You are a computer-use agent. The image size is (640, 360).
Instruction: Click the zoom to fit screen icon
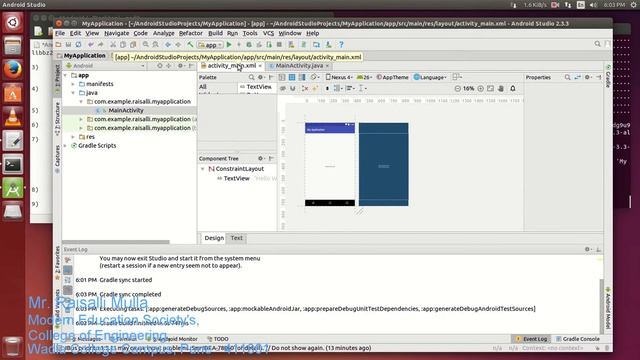point(490,89)
